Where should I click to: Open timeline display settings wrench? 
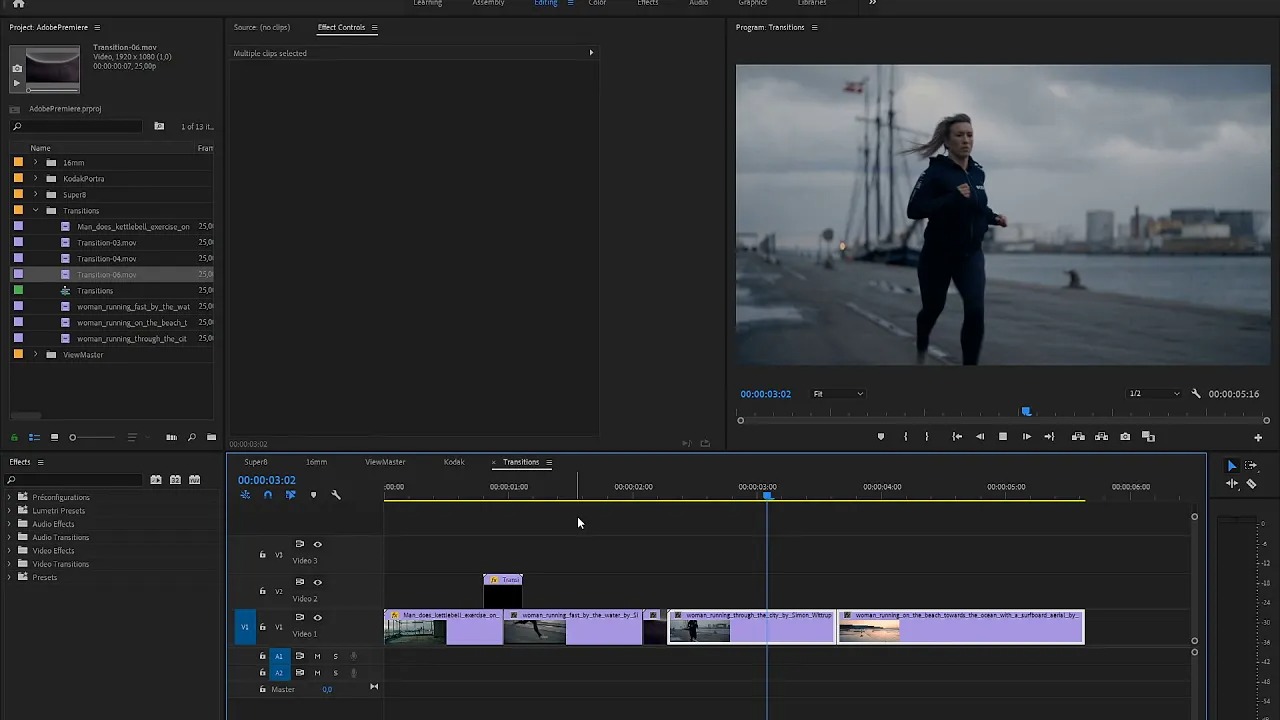[336, 495]
